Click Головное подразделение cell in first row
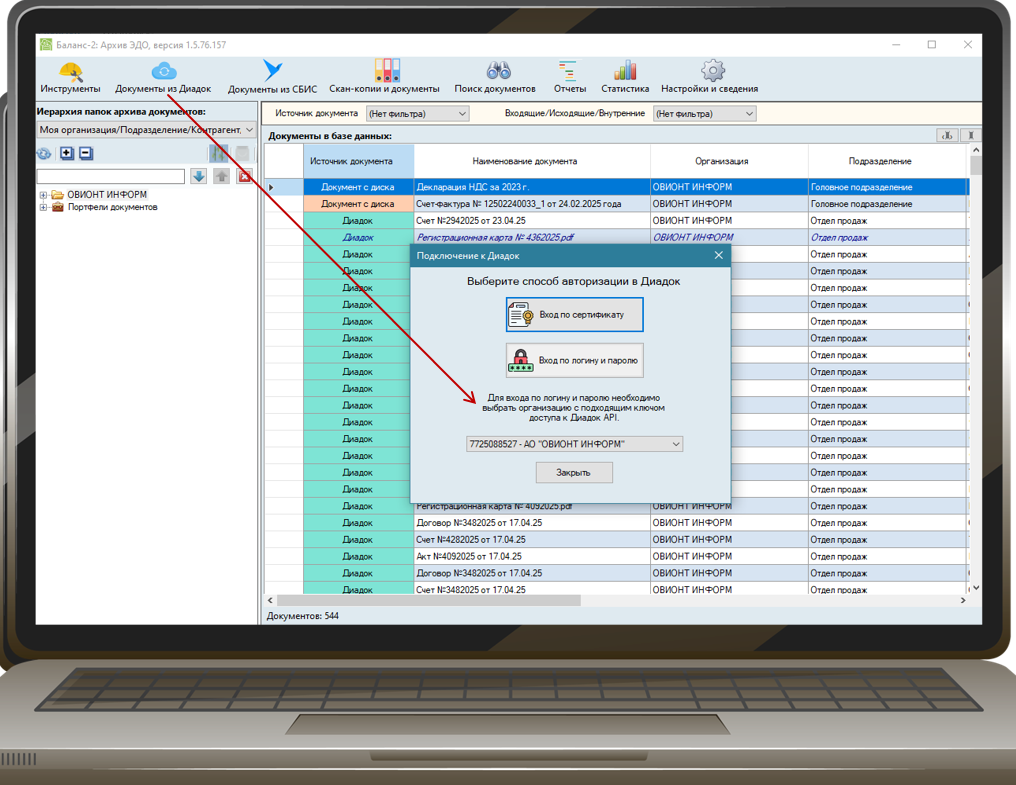Screen dimensions: 1016x785 pos(888,187)
